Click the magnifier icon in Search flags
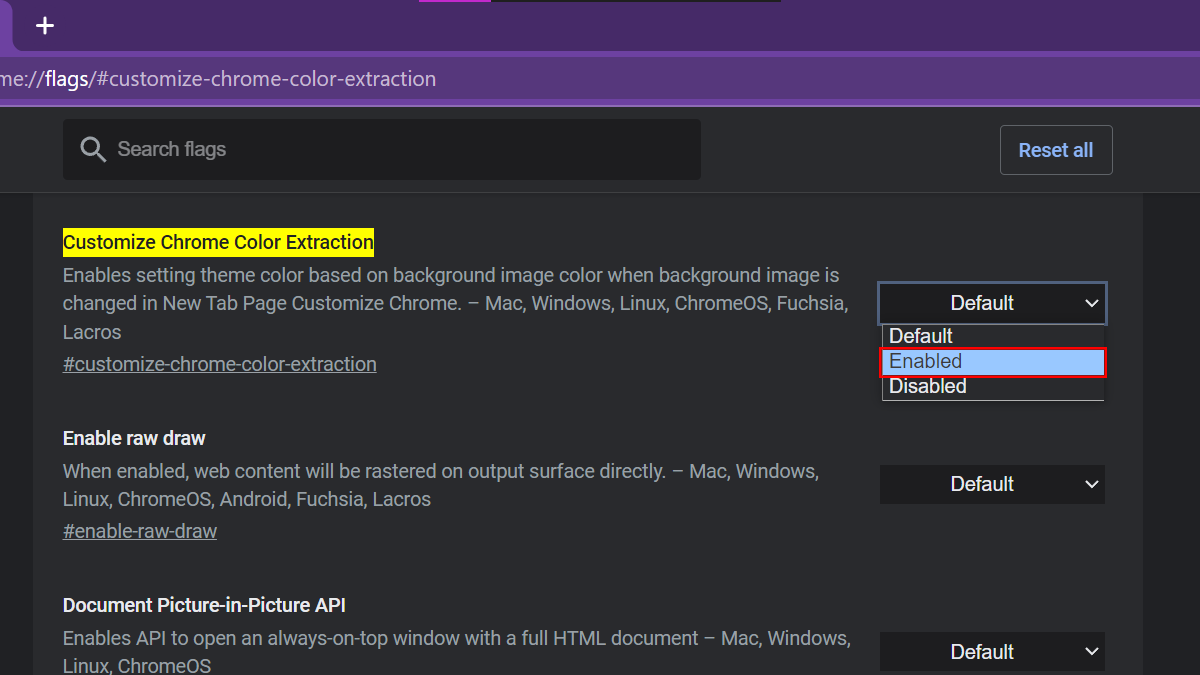1200x675 pixels. [x=93, y=150]
